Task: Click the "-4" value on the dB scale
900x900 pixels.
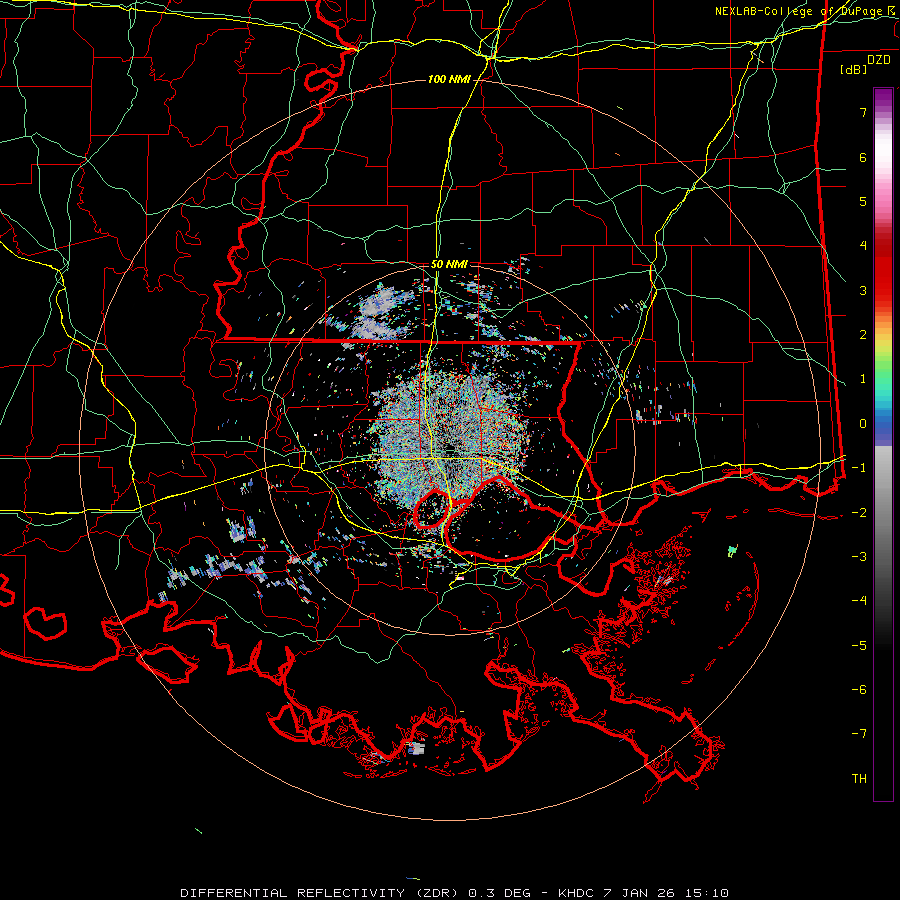Action: [859, 601]
